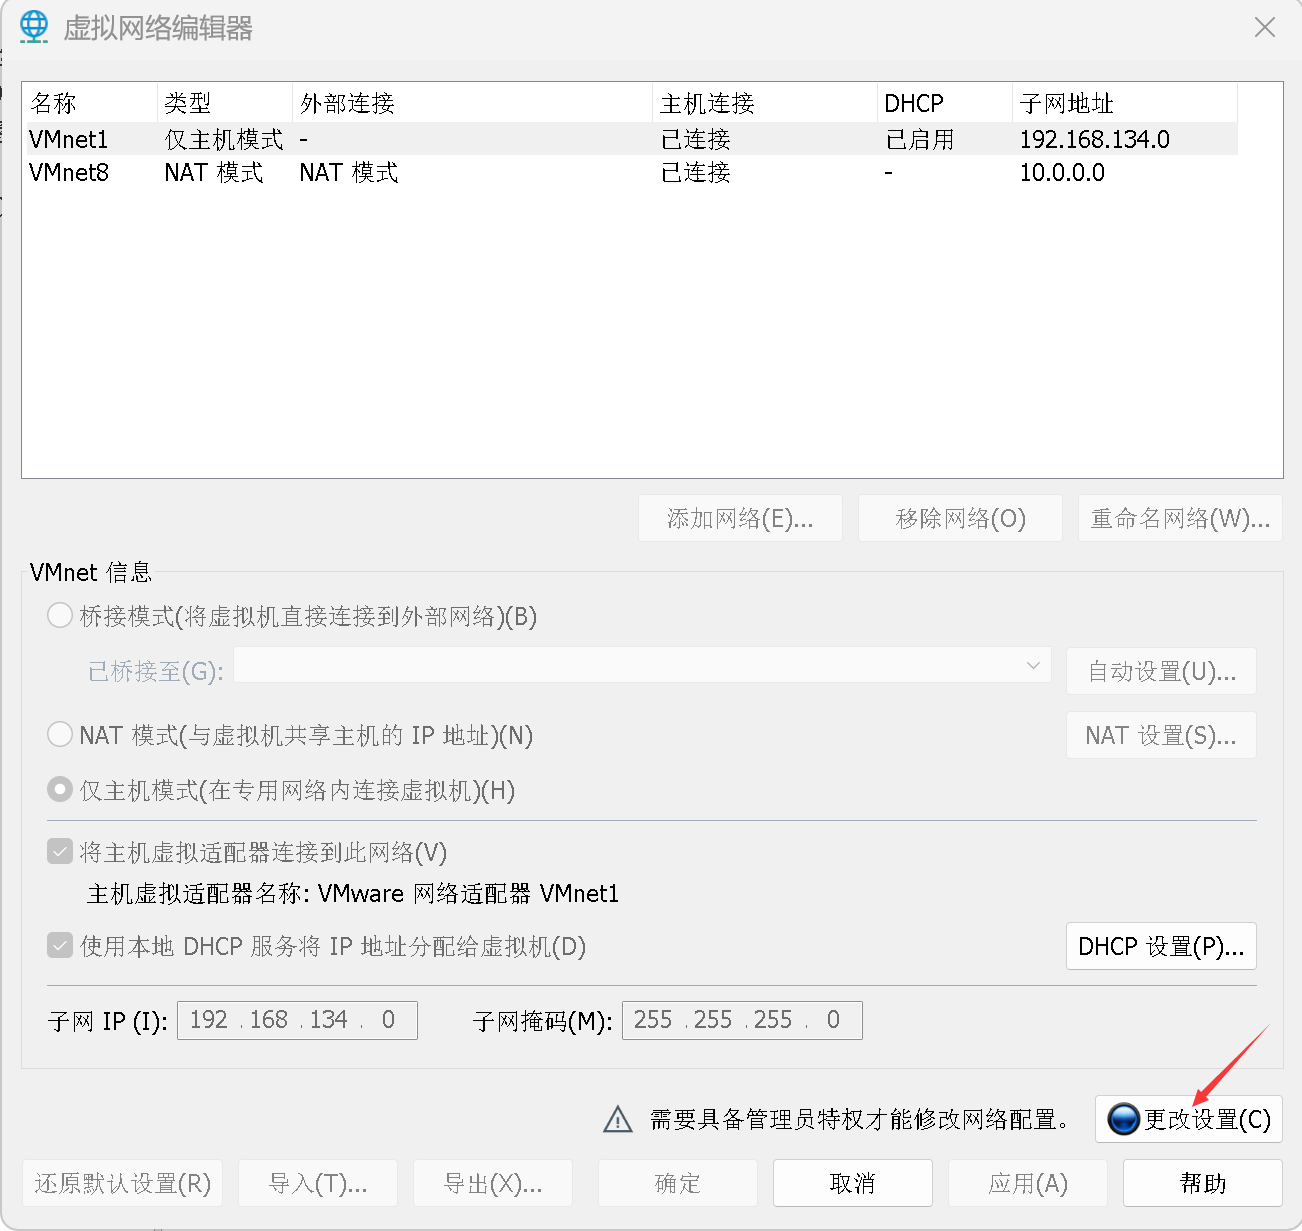Click the NAT 模式 type cell of VMnet8
The width and height of the screenshot is (1302, 1231).
pos(214,172)
